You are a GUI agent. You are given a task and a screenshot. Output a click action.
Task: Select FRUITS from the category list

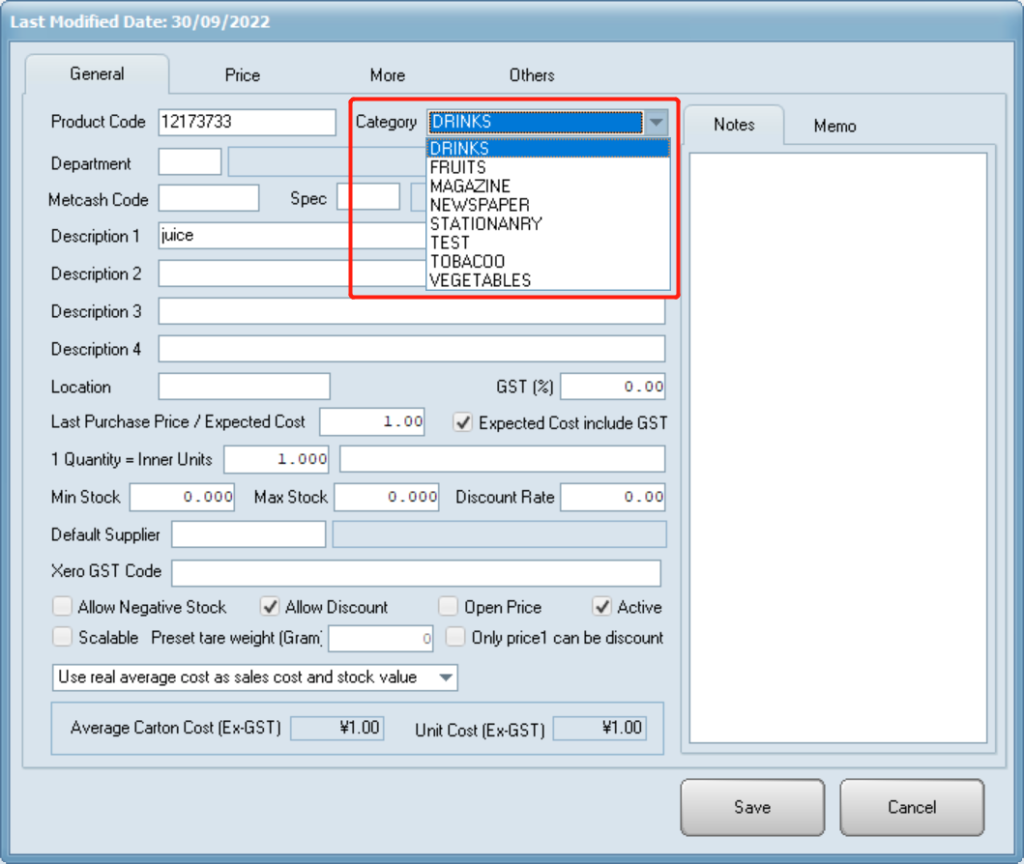(x=458, y=167)
